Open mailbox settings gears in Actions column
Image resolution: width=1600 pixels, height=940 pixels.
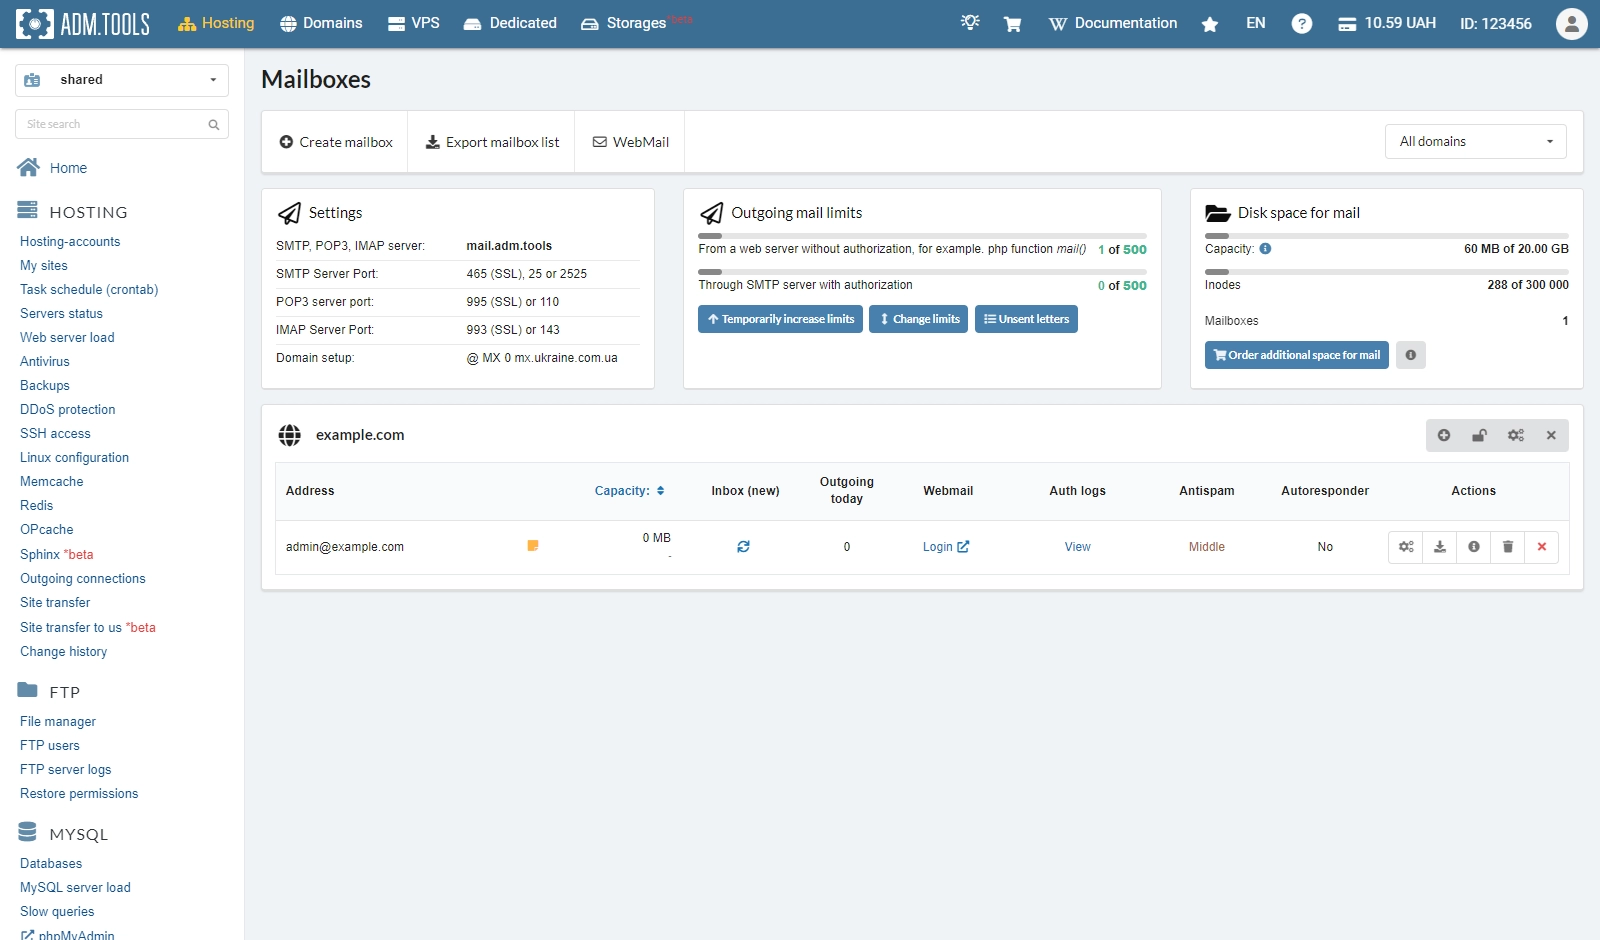click(1406, 547)
